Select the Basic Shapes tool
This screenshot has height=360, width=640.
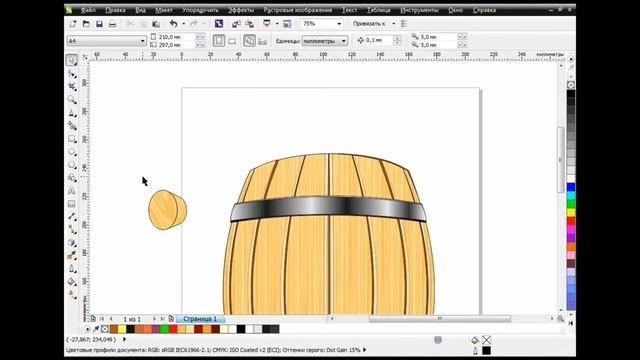coord(72,178)
